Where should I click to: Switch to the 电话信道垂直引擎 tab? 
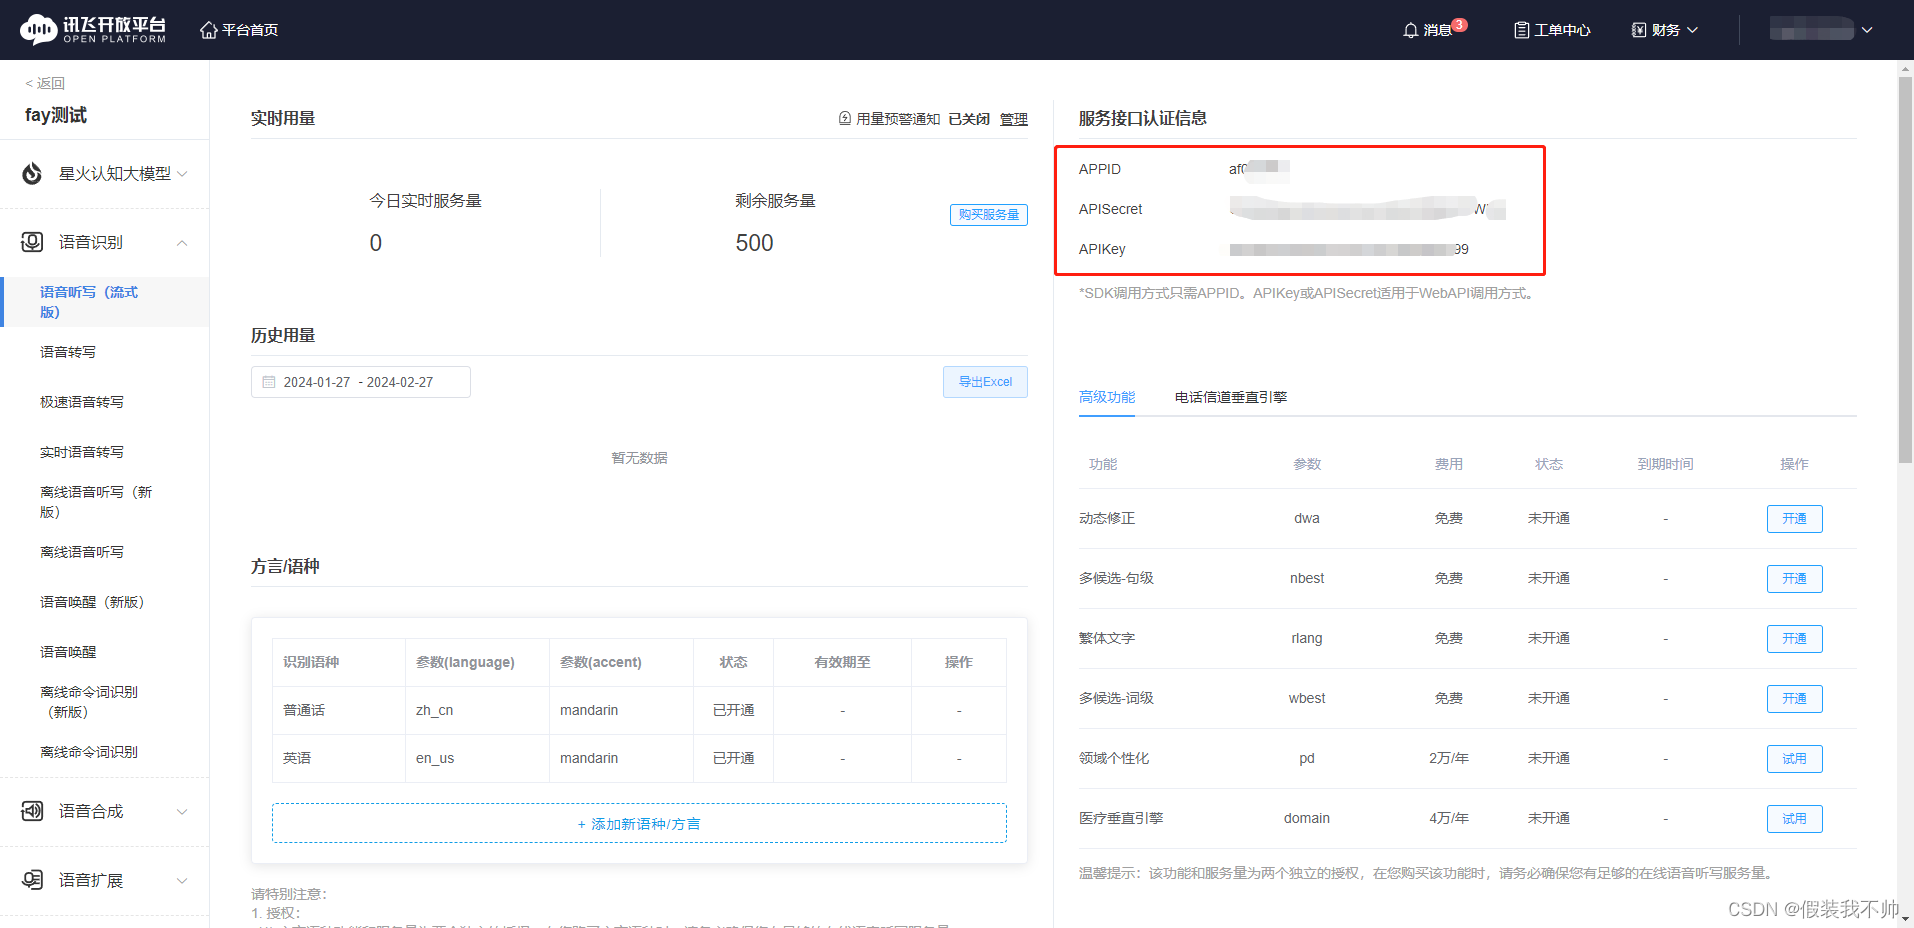click(x=1231, y=397)
